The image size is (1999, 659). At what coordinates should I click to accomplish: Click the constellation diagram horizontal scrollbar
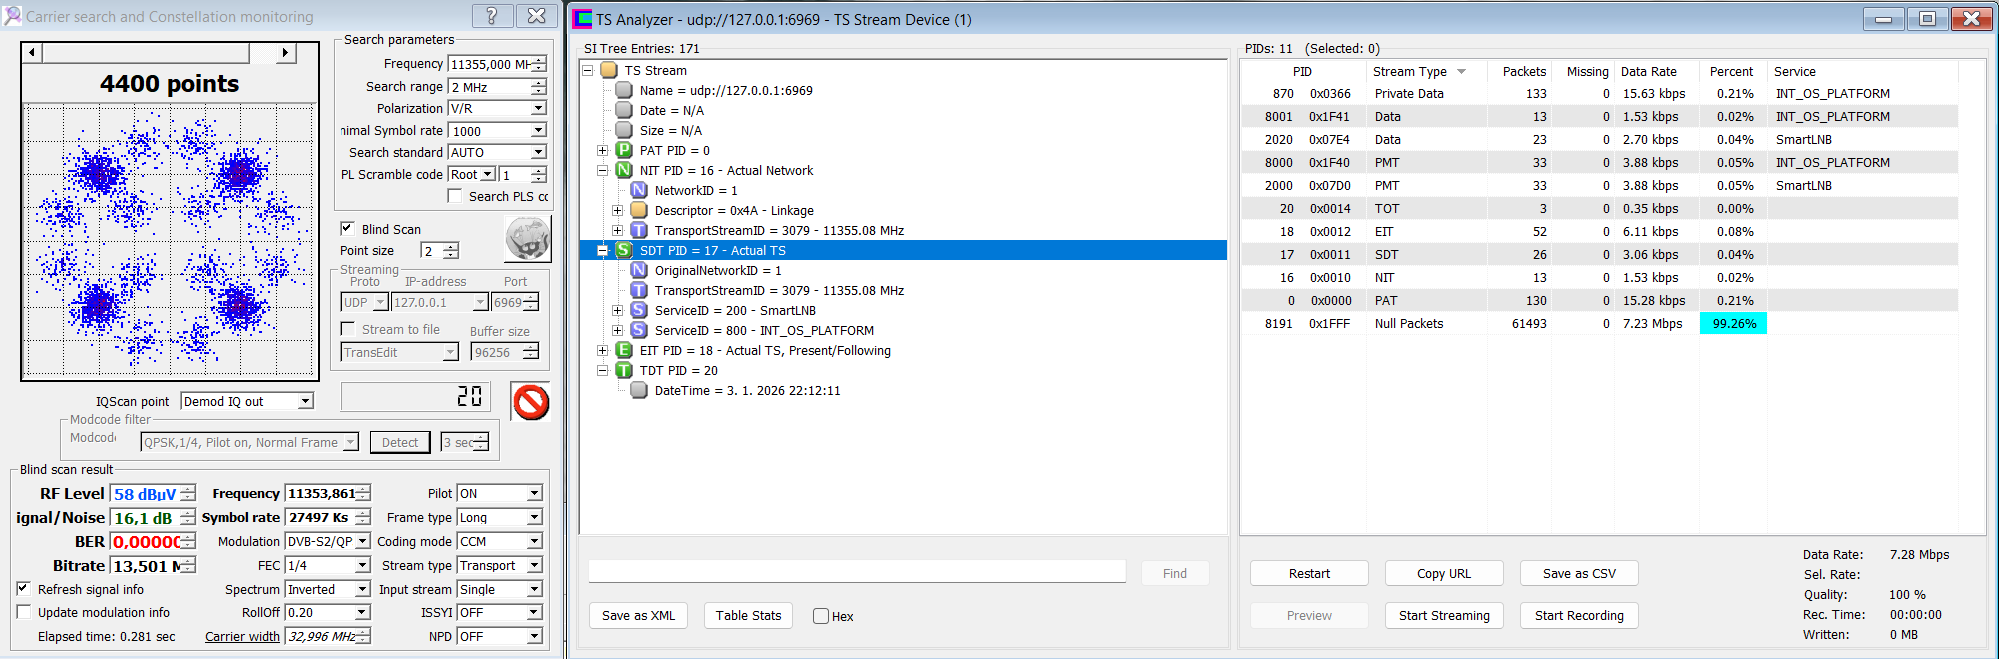pos(159,52)
